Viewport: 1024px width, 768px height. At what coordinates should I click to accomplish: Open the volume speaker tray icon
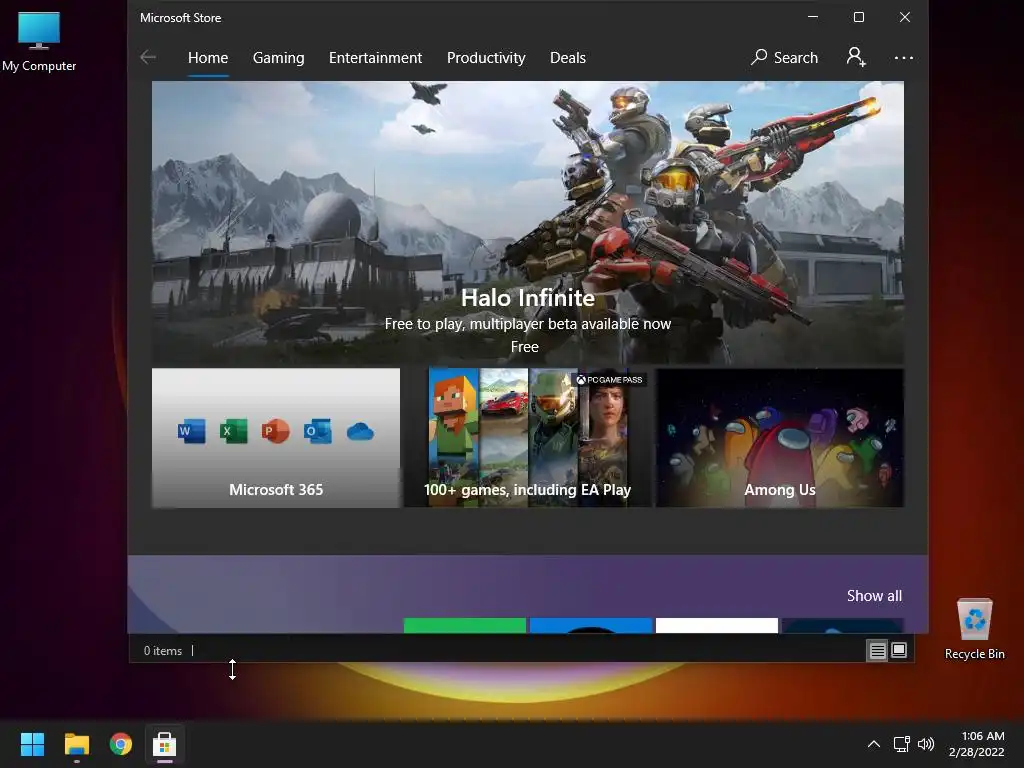pos(926,744)
